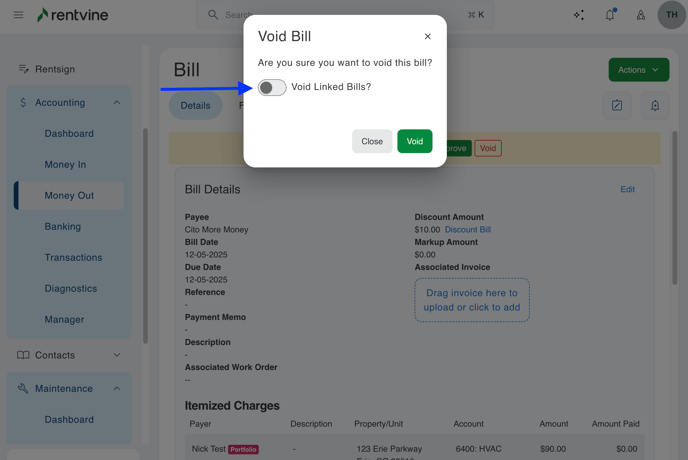
Task: Select Money In from sidebar
Action: pos(65,165)
